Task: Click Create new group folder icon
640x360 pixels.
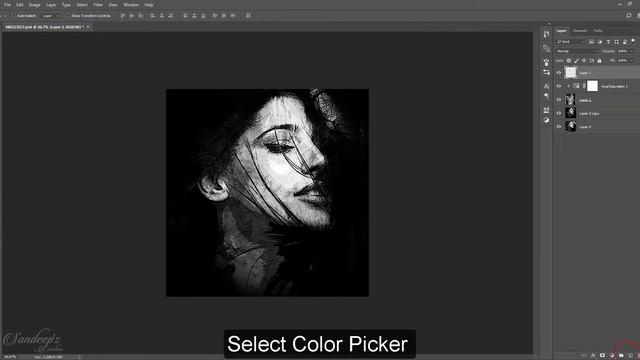Action: (621, 356)
